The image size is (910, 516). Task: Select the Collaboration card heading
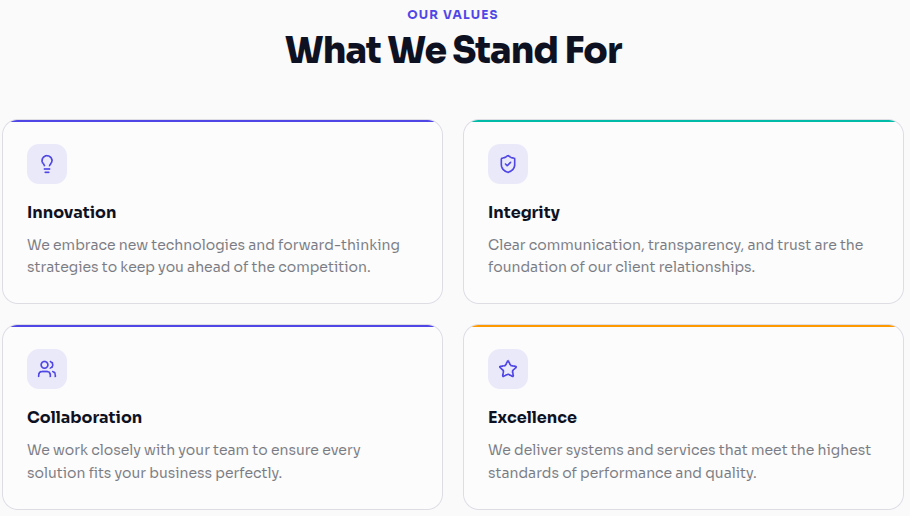pos(84,417)
